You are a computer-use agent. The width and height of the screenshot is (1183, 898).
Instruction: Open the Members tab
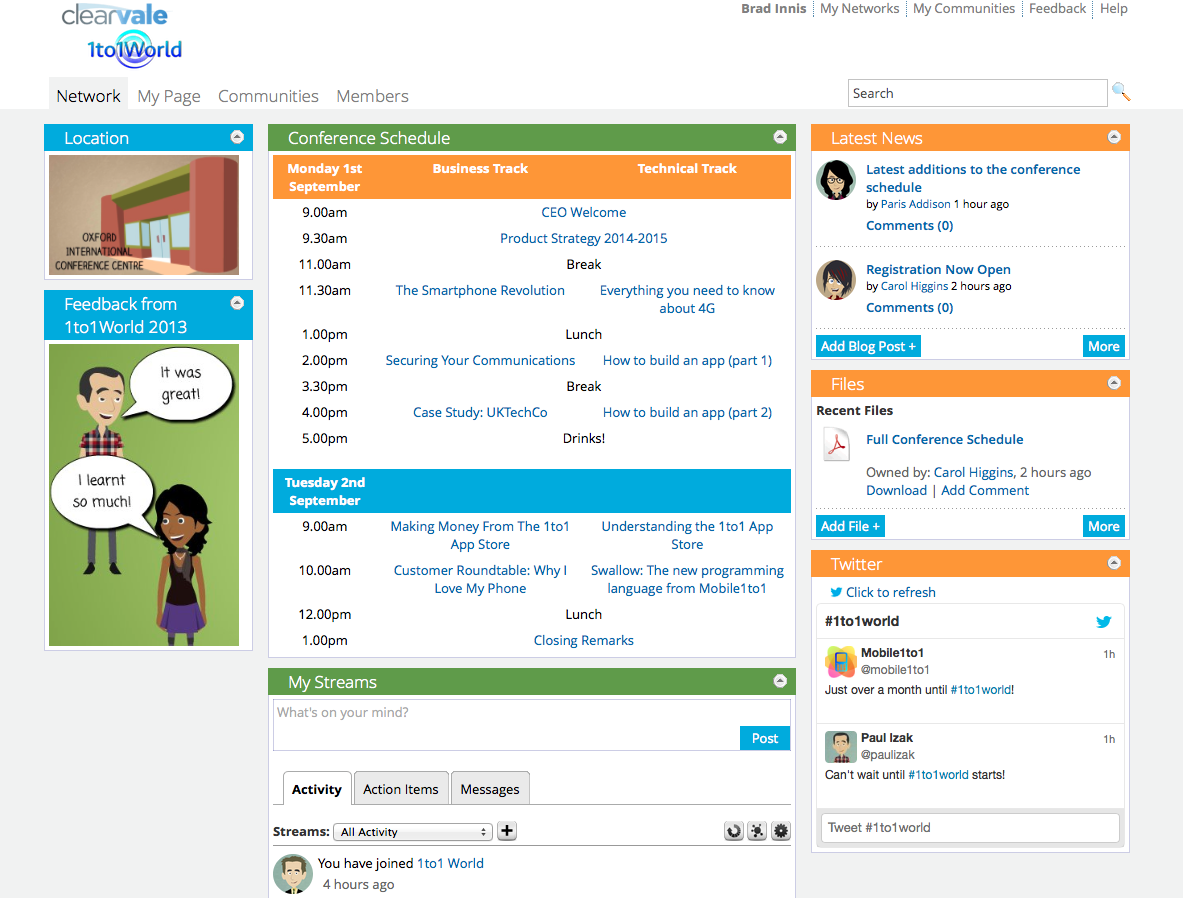(372, 96)
